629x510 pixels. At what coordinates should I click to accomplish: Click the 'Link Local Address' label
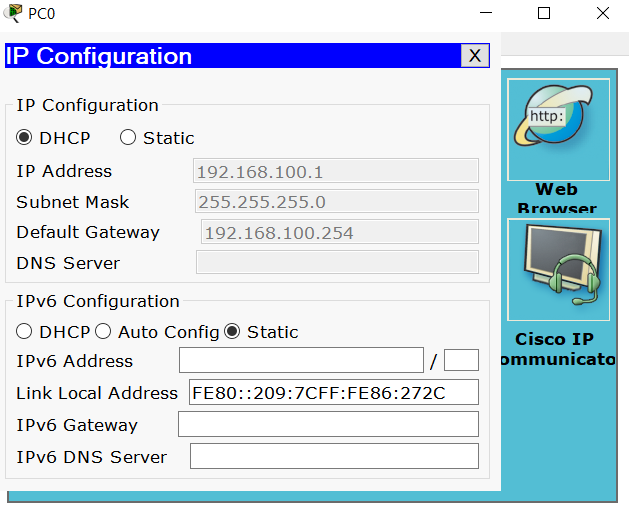97,393
